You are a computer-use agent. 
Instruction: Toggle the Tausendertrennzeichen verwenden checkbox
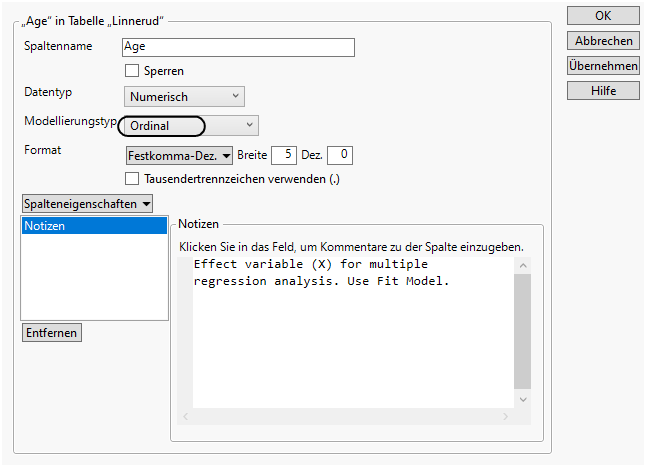[132, 178]
